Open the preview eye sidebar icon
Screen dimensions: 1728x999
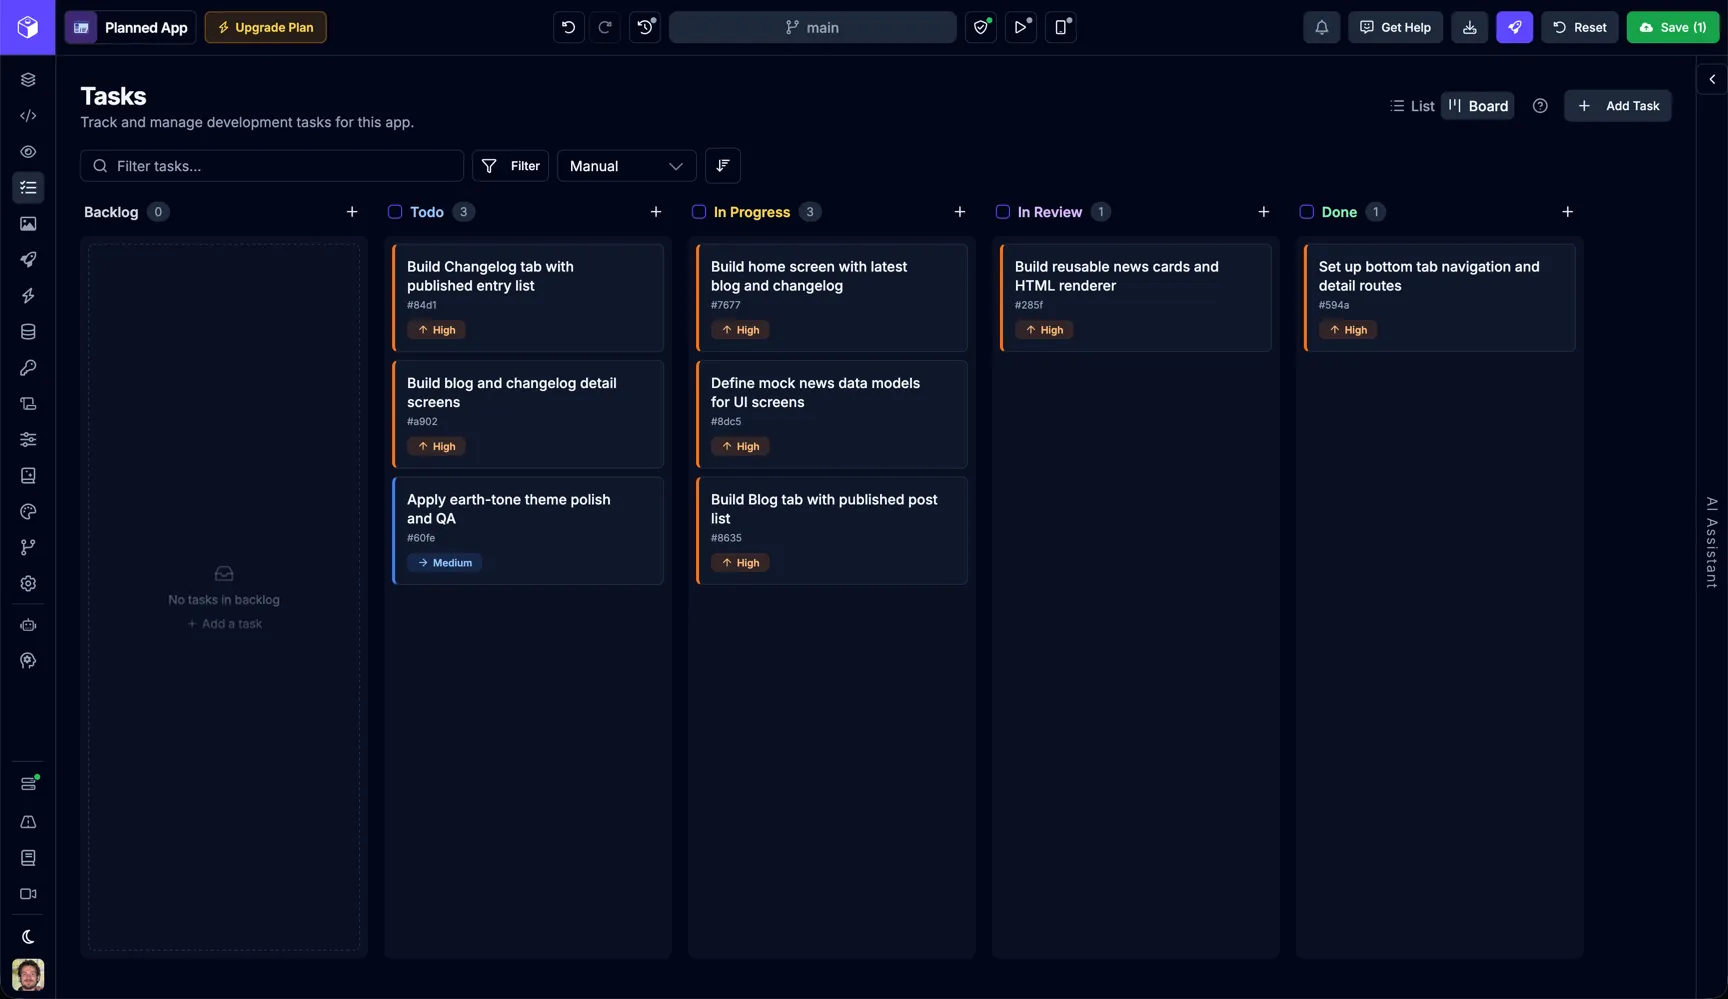28,152
